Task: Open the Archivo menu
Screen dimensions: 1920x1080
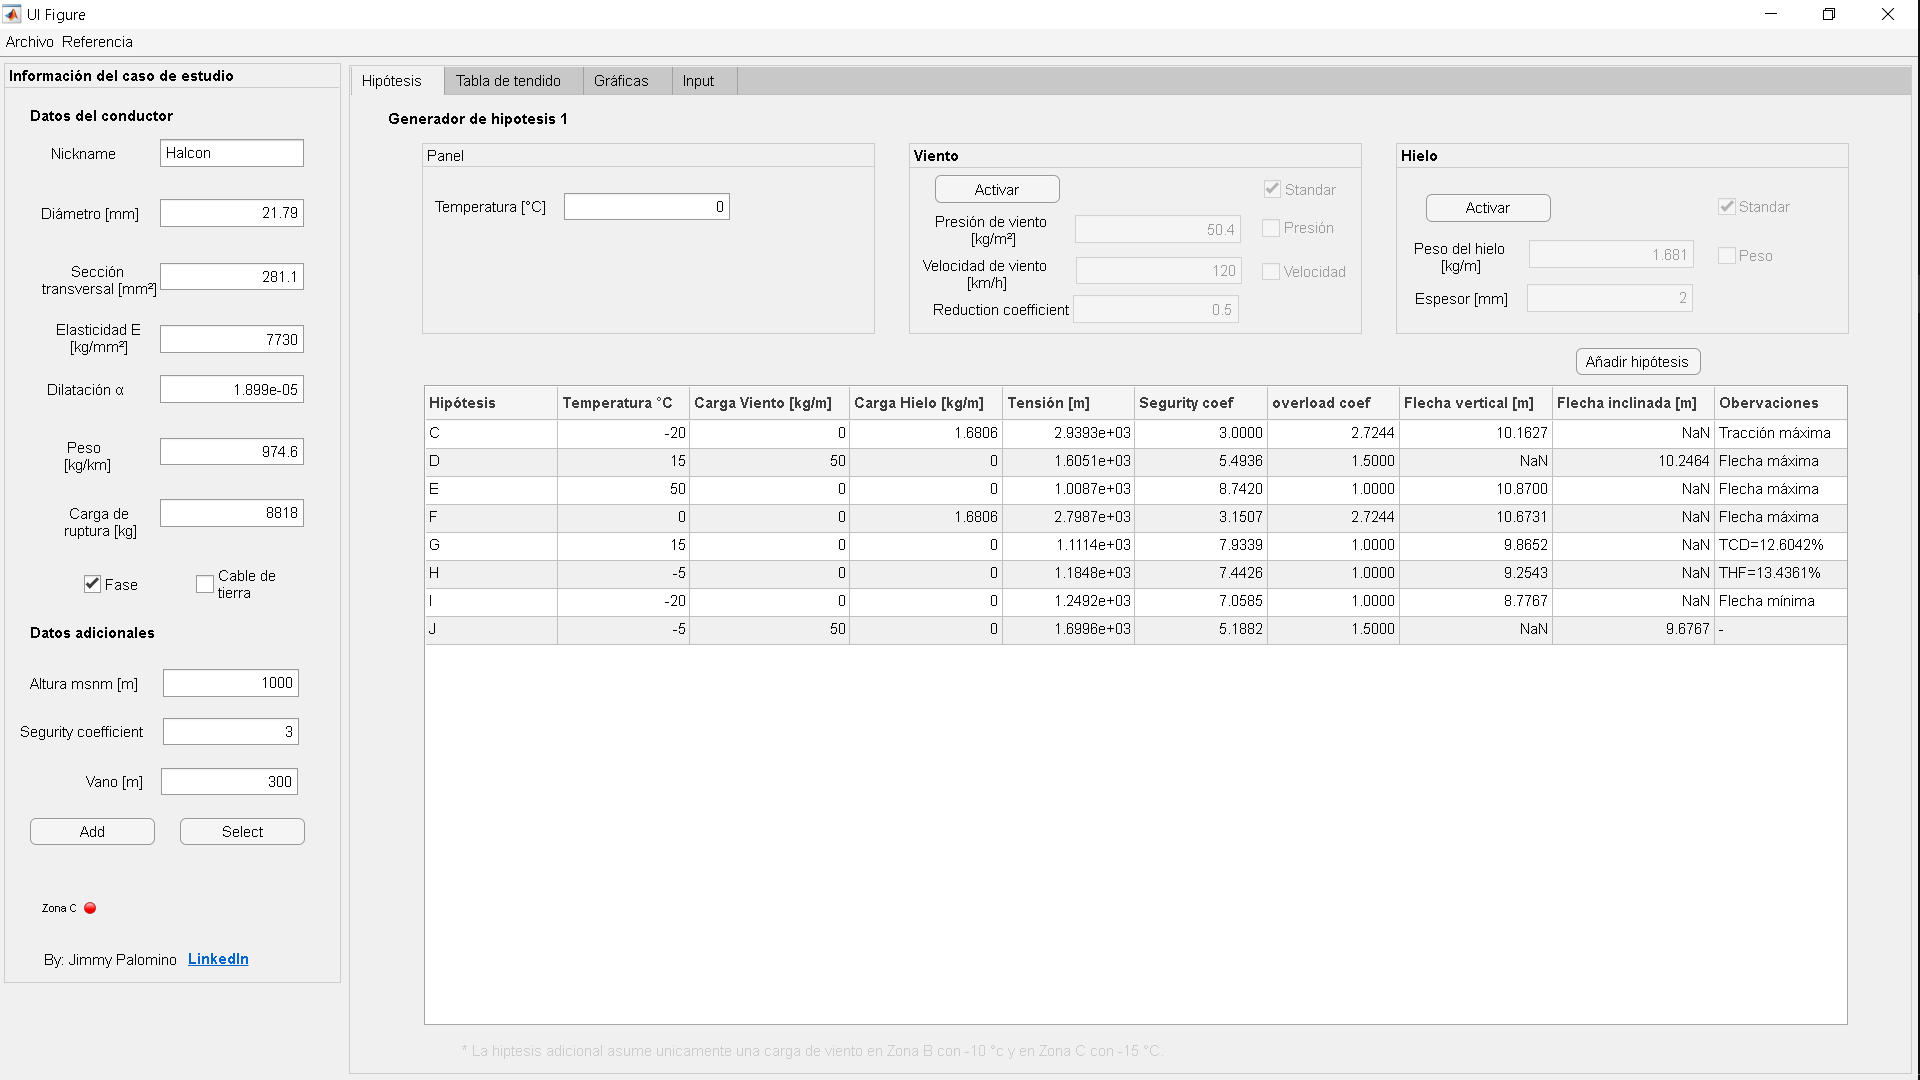Action: pyautogui.click(x=29, y=42)
